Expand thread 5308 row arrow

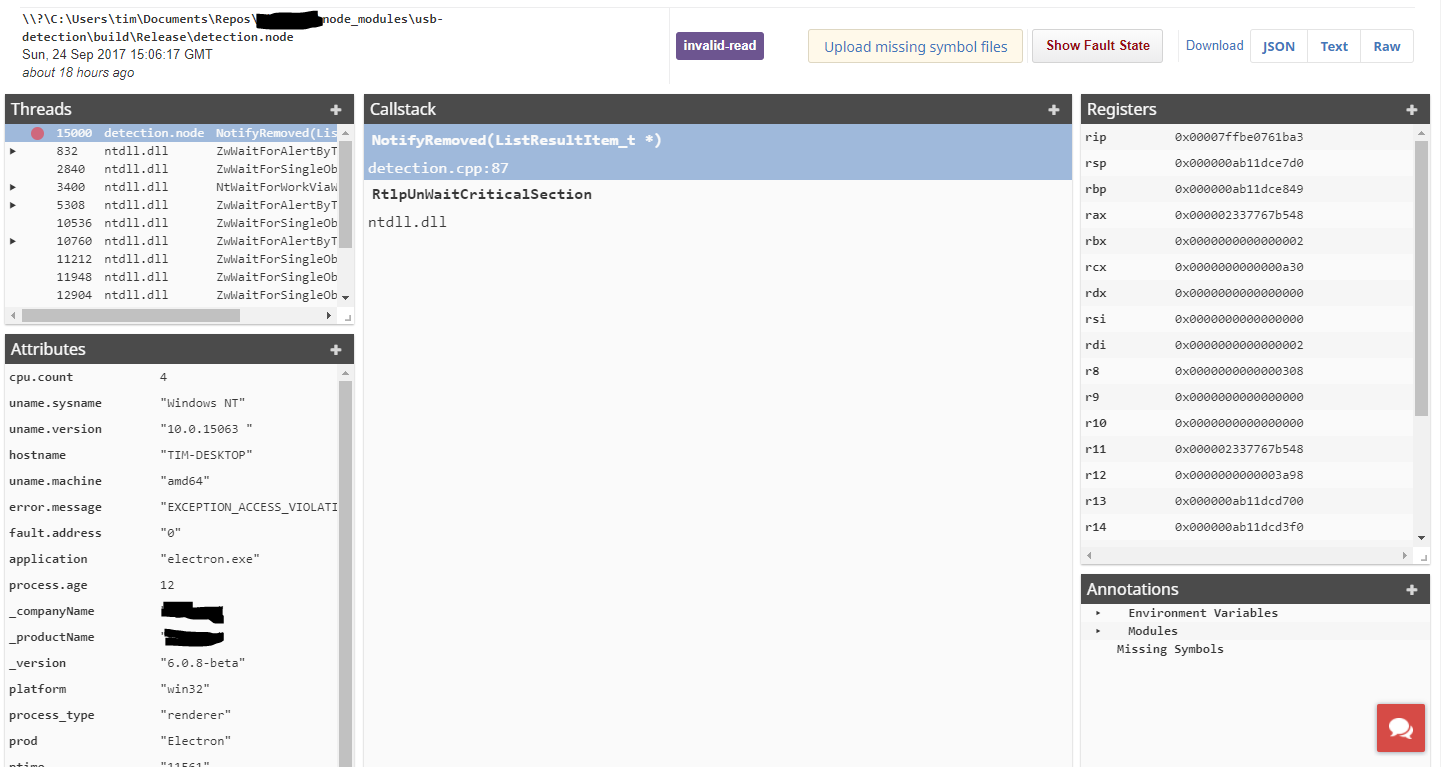tap(13, 205)
